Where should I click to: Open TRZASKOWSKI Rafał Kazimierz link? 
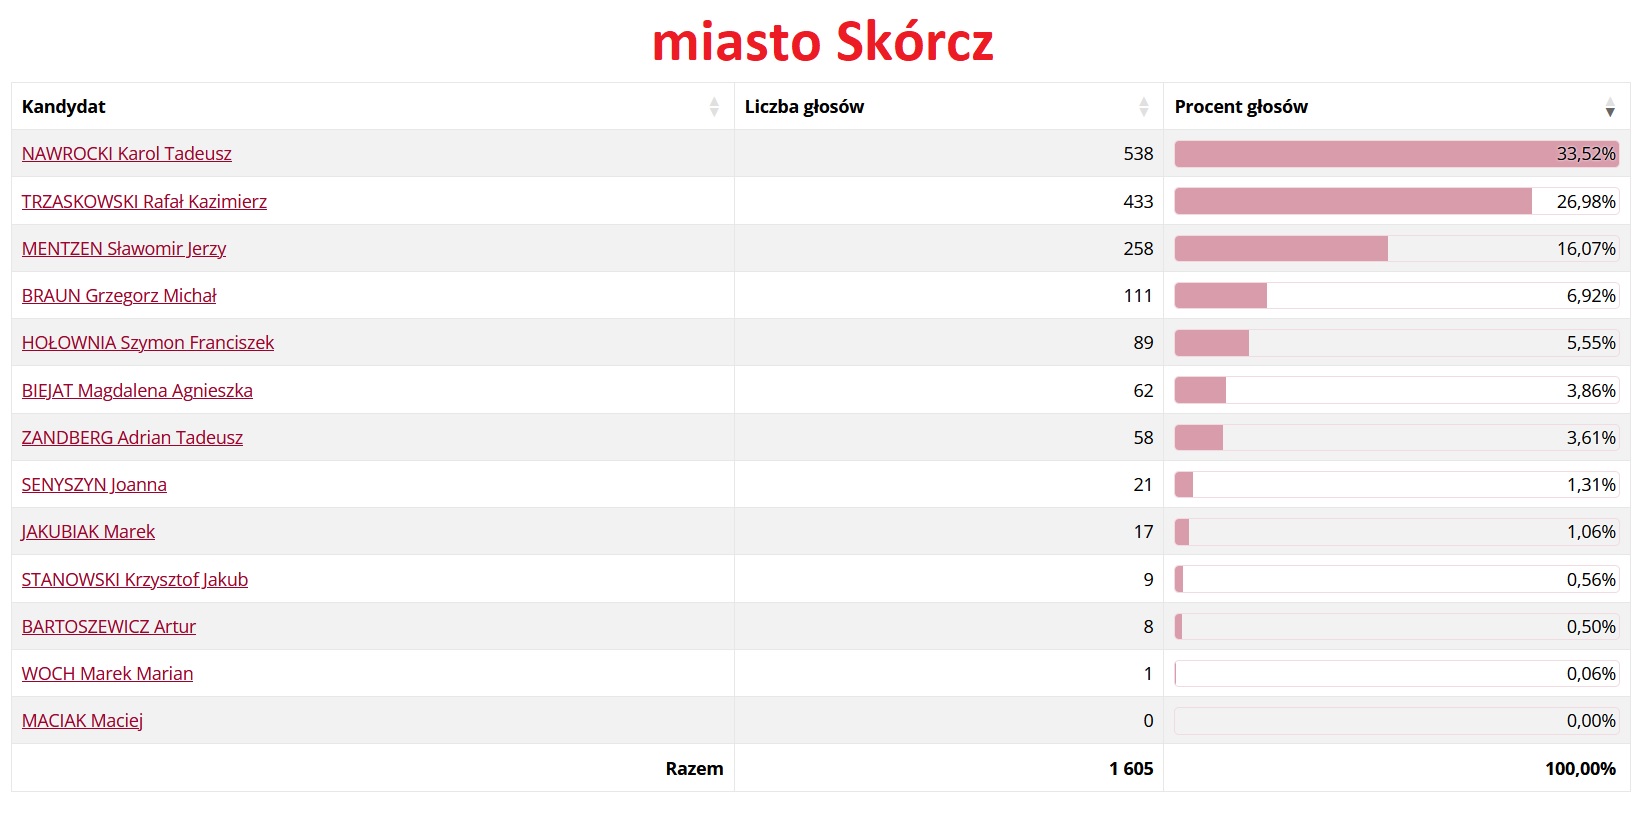pyautogui.click(x=144, y=202)
